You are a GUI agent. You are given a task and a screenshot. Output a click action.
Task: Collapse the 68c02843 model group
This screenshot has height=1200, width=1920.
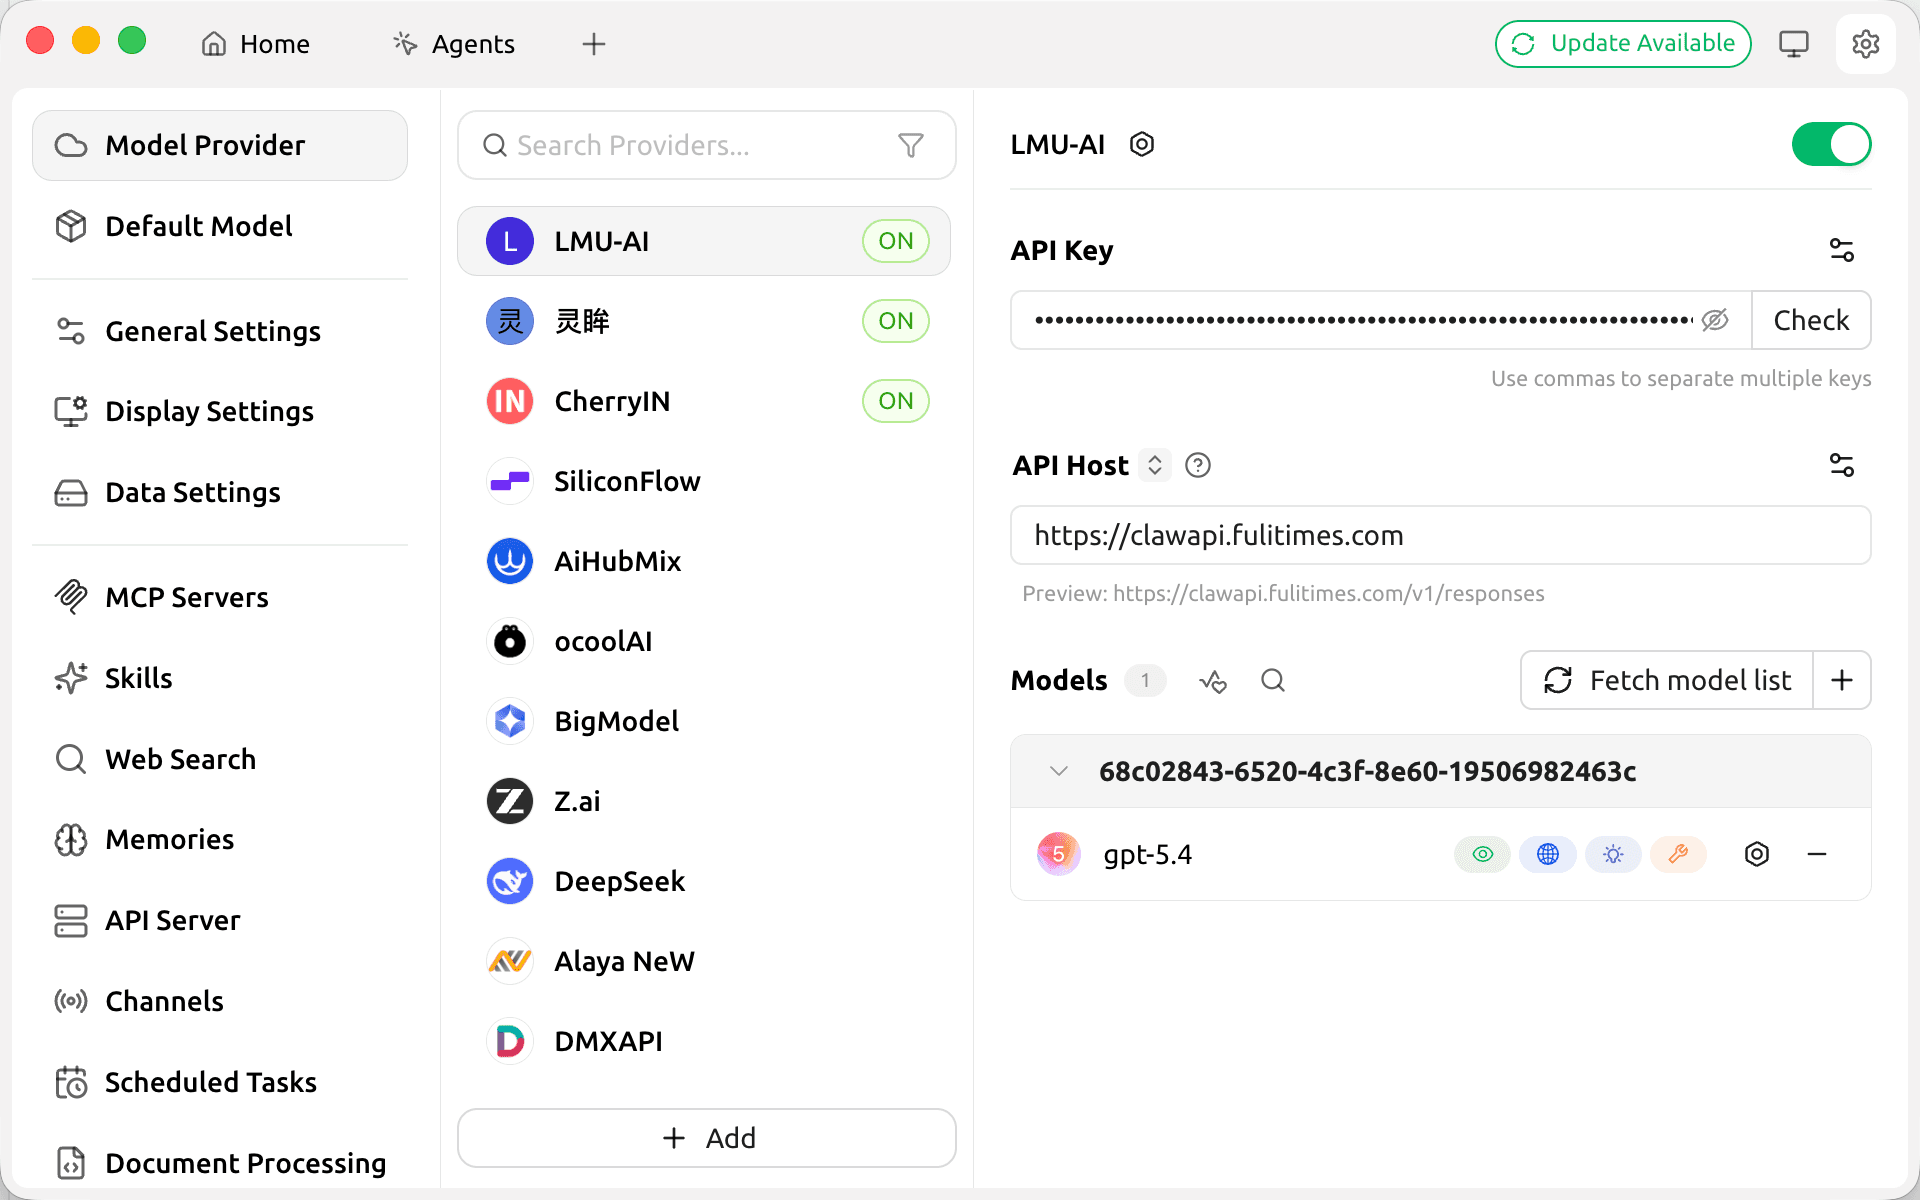click(1059, 771)
